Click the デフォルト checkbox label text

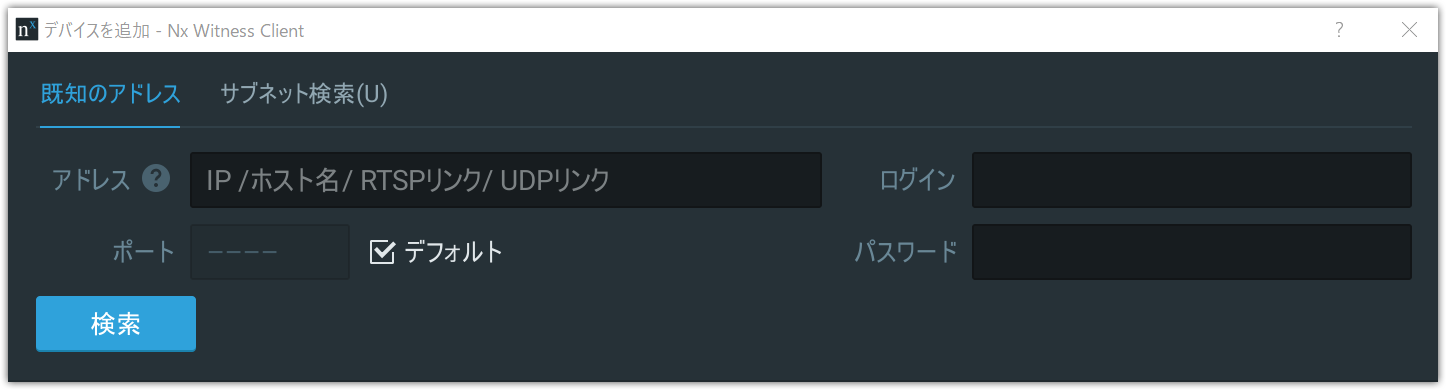click(453, 252)
